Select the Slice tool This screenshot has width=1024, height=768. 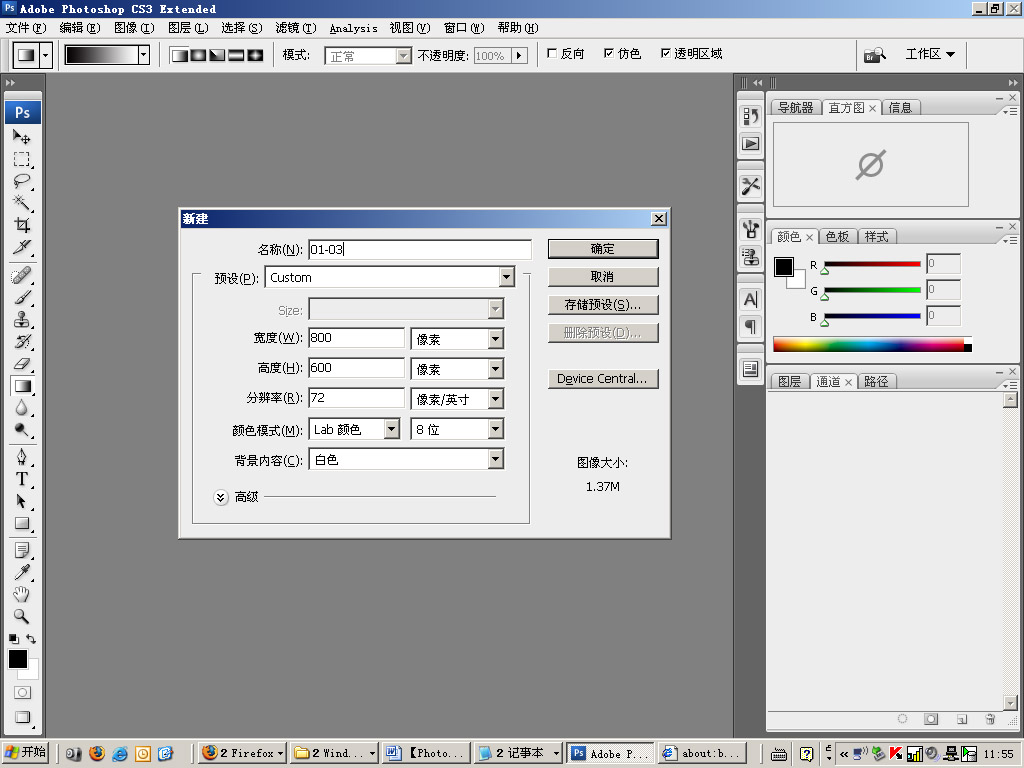pos(22,248)
